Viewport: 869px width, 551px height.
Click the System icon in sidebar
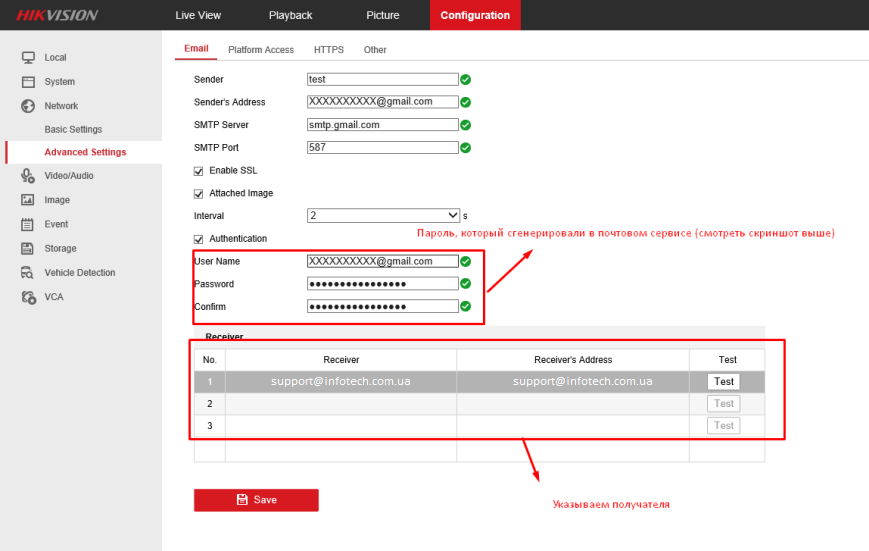28,82
